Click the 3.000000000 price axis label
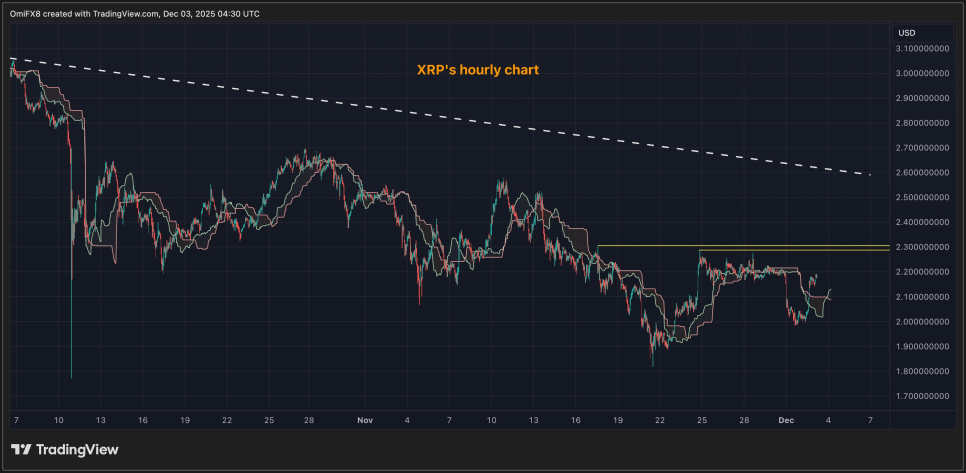This screenshot has width=966, height=473. tap(920, 73)
